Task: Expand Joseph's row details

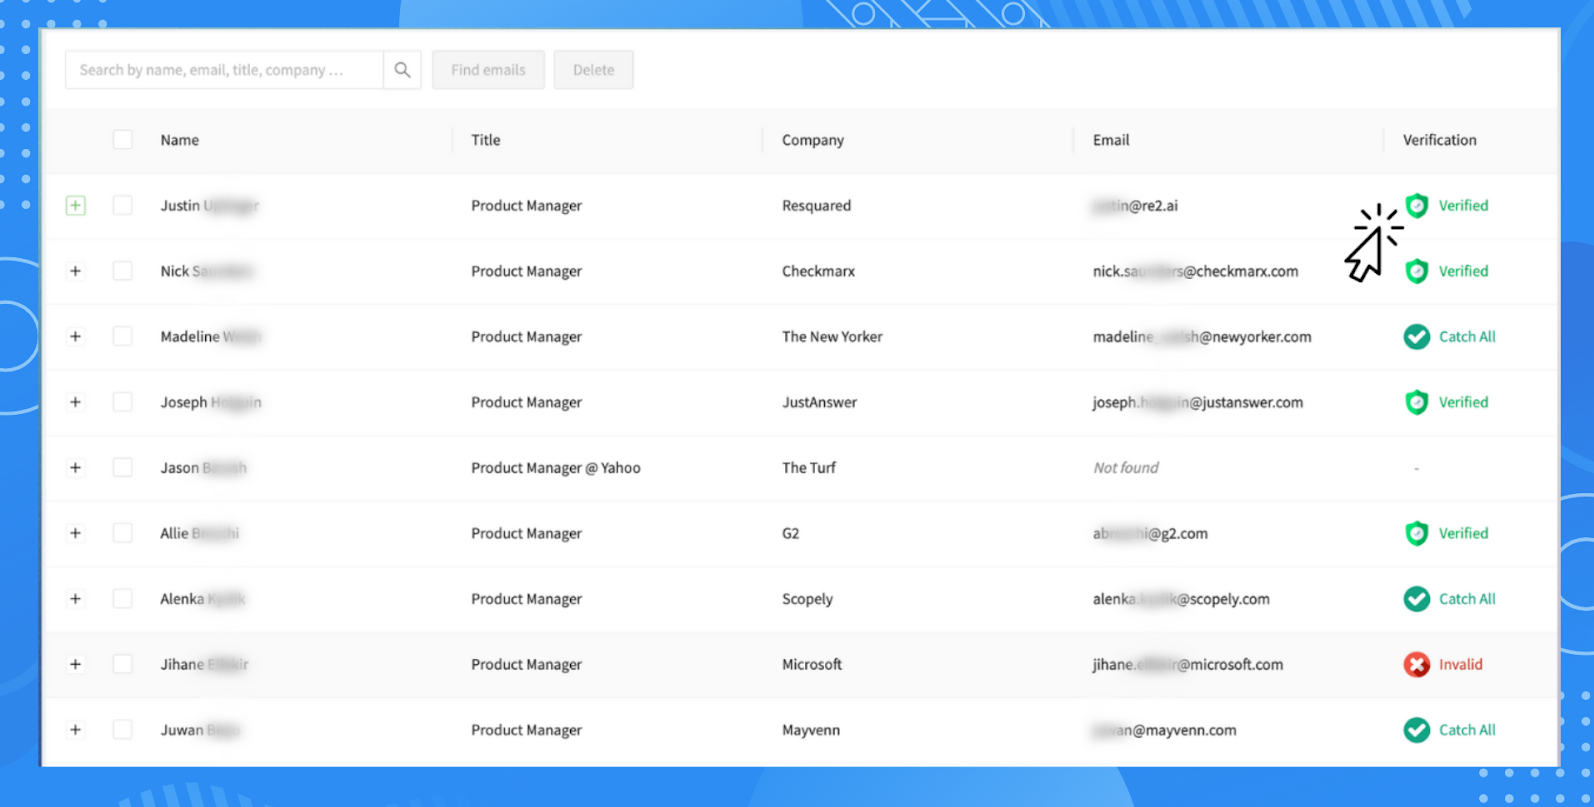Action: (75, 402)
